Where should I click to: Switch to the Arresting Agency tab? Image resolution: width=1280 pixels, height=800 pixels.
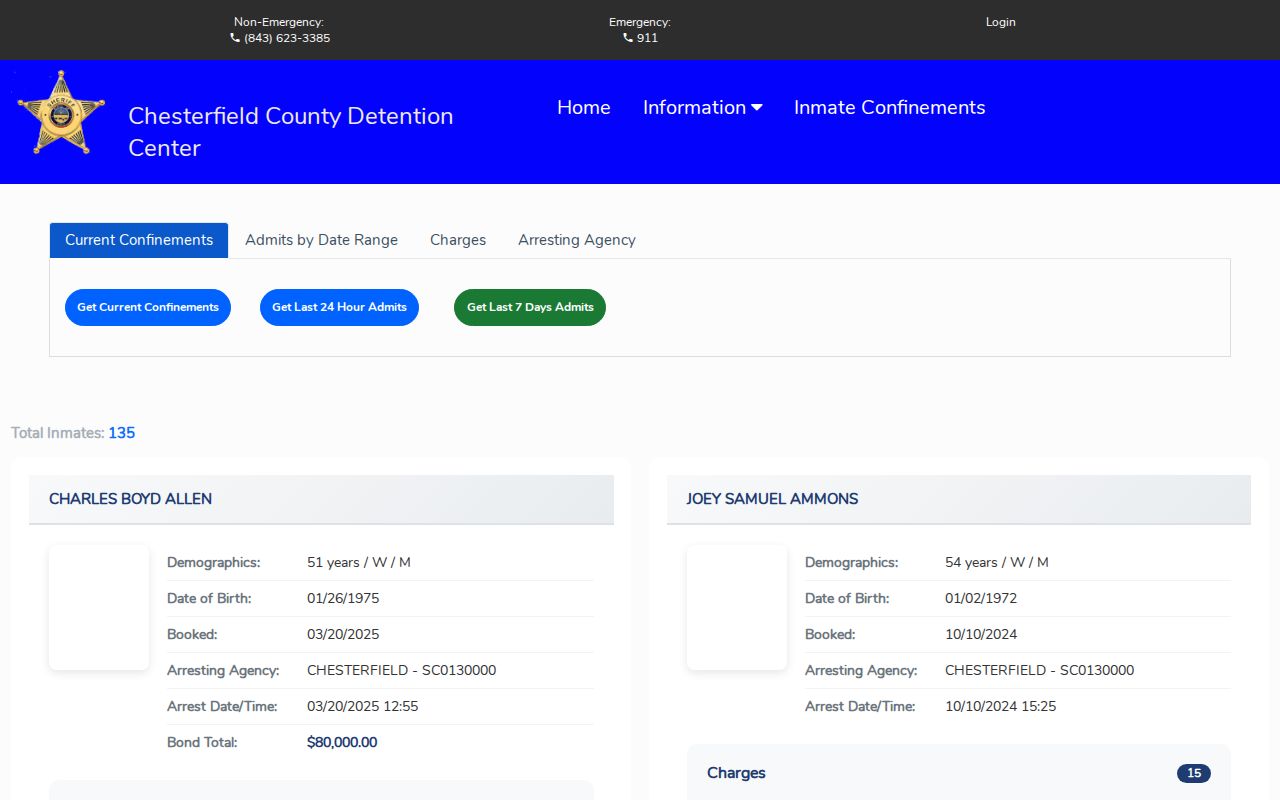(x=577, y=240)
